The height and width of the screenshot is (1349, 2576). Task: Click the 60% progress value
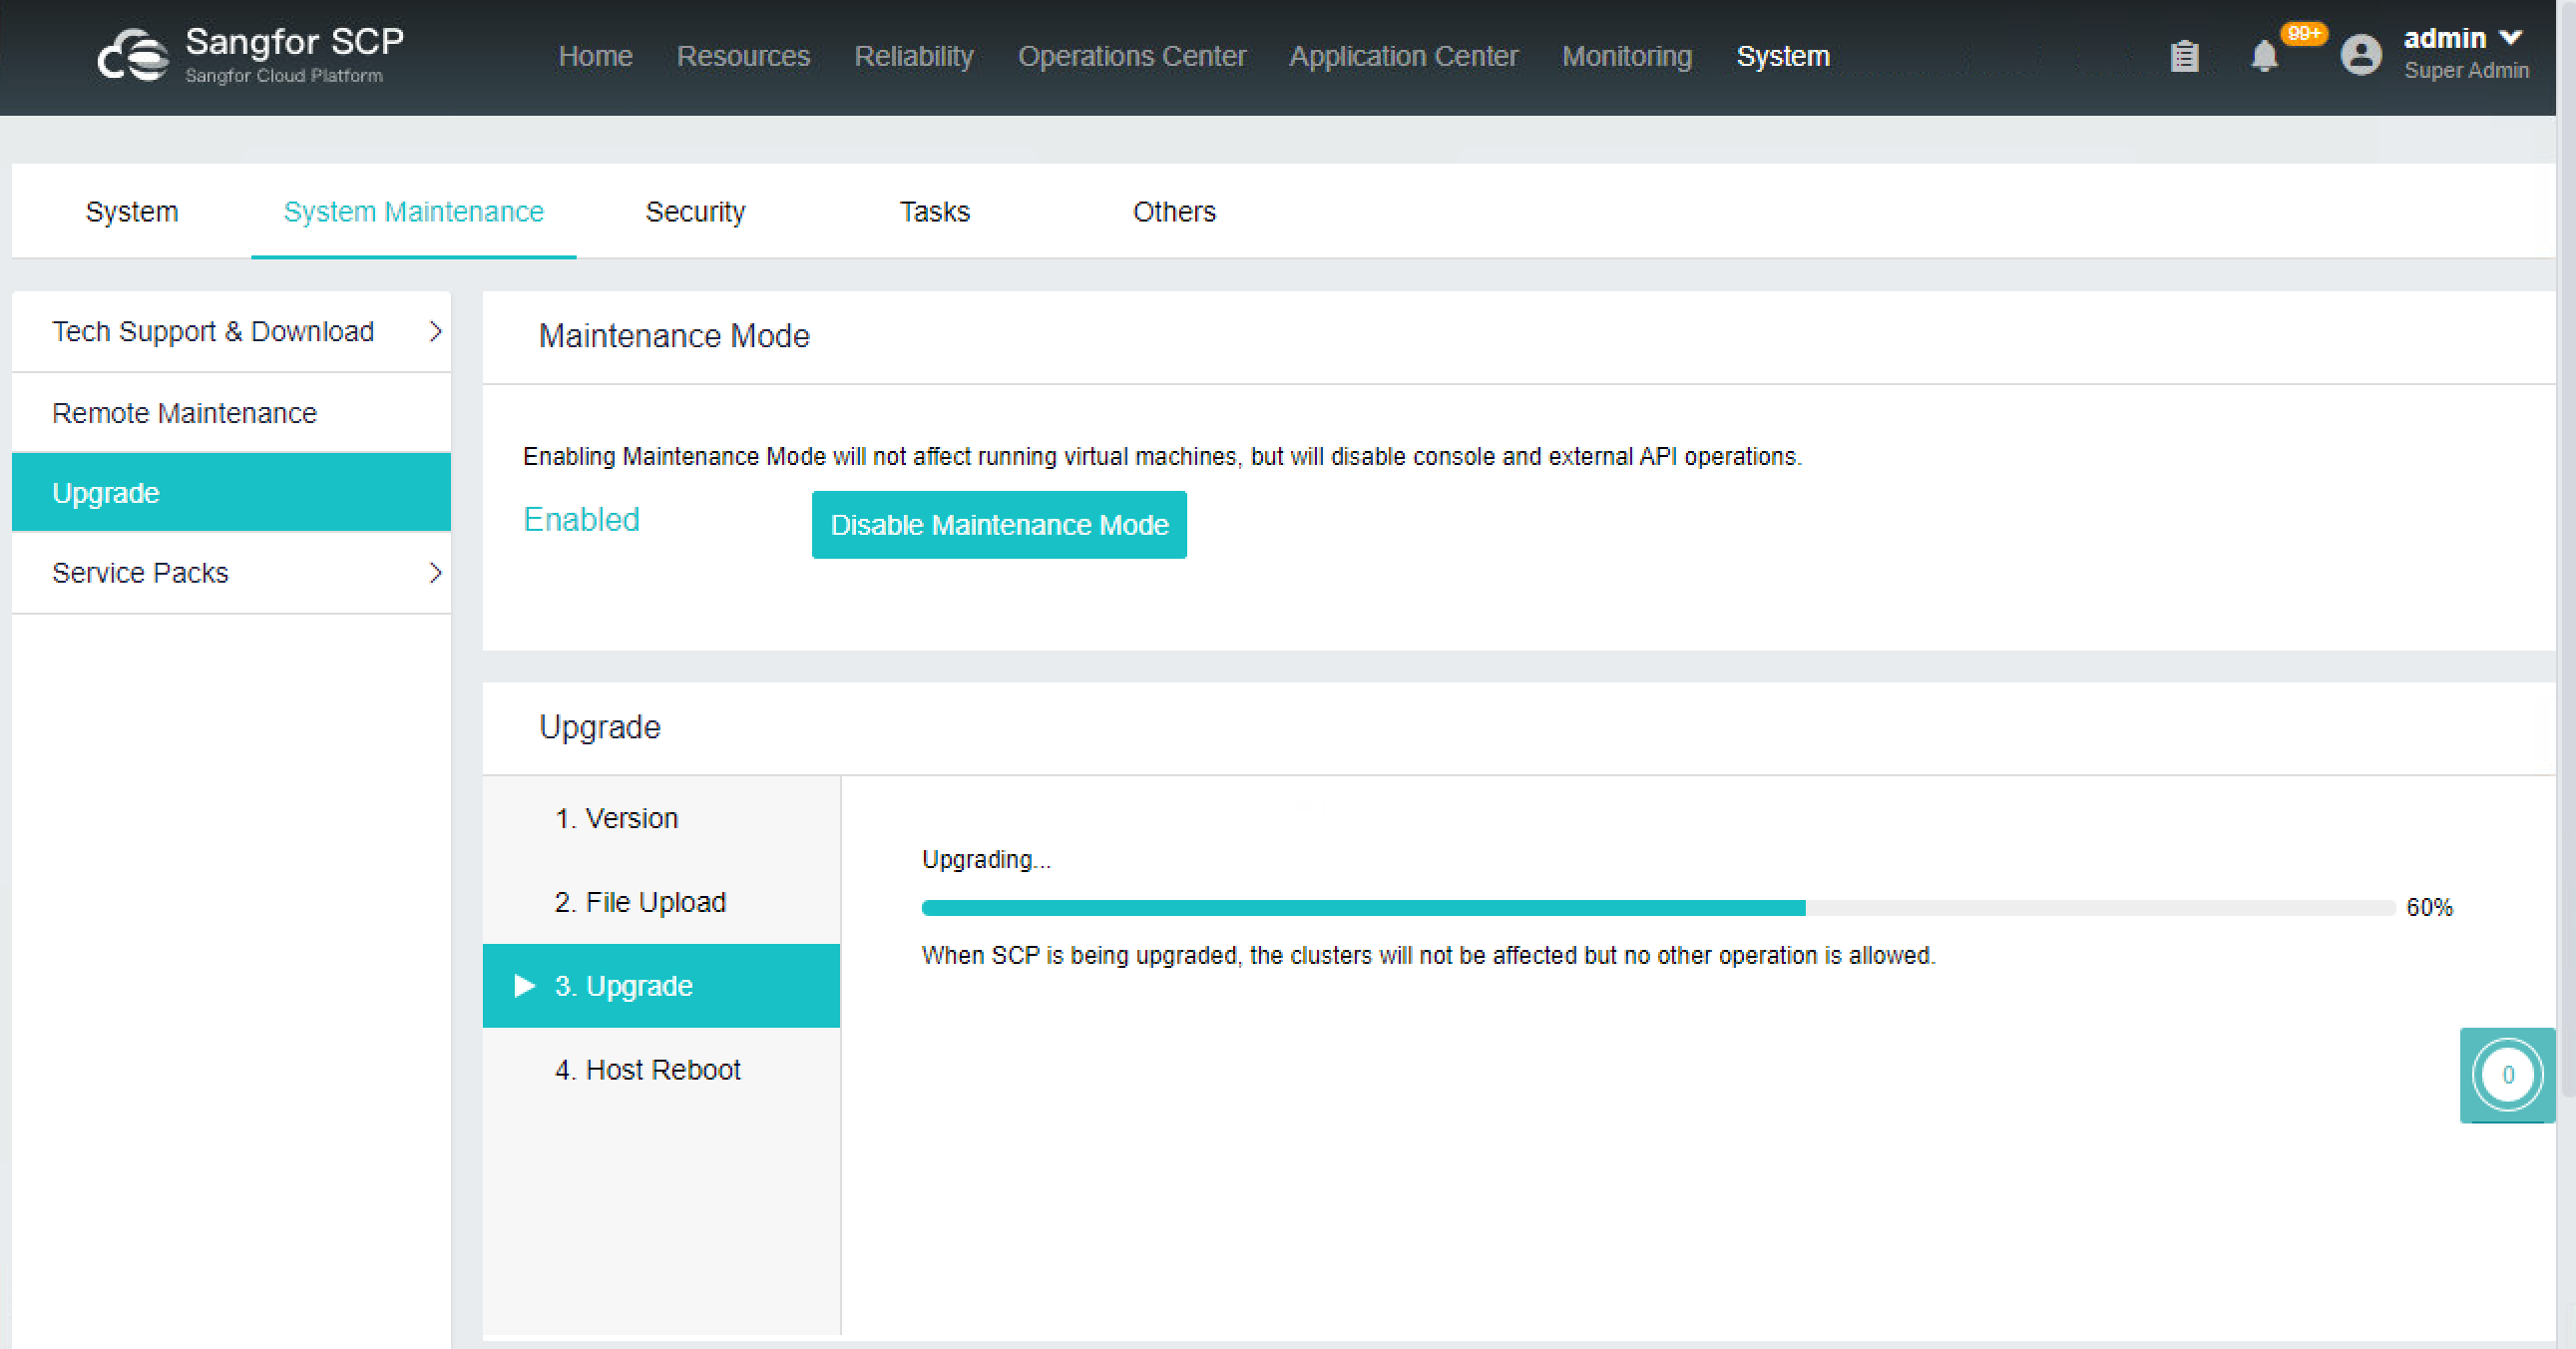point(2429,908)
